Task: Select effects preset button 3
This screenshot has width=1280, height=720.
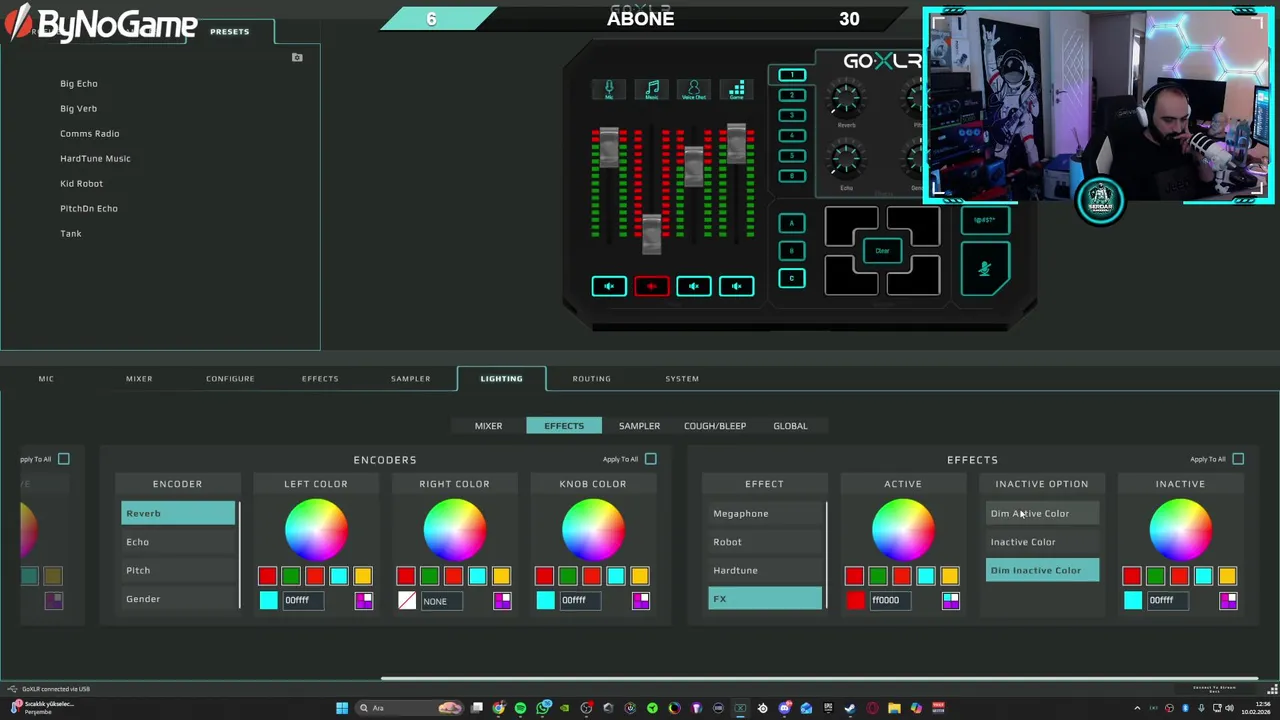Action: pyautogui.click(x=792, y=115)
